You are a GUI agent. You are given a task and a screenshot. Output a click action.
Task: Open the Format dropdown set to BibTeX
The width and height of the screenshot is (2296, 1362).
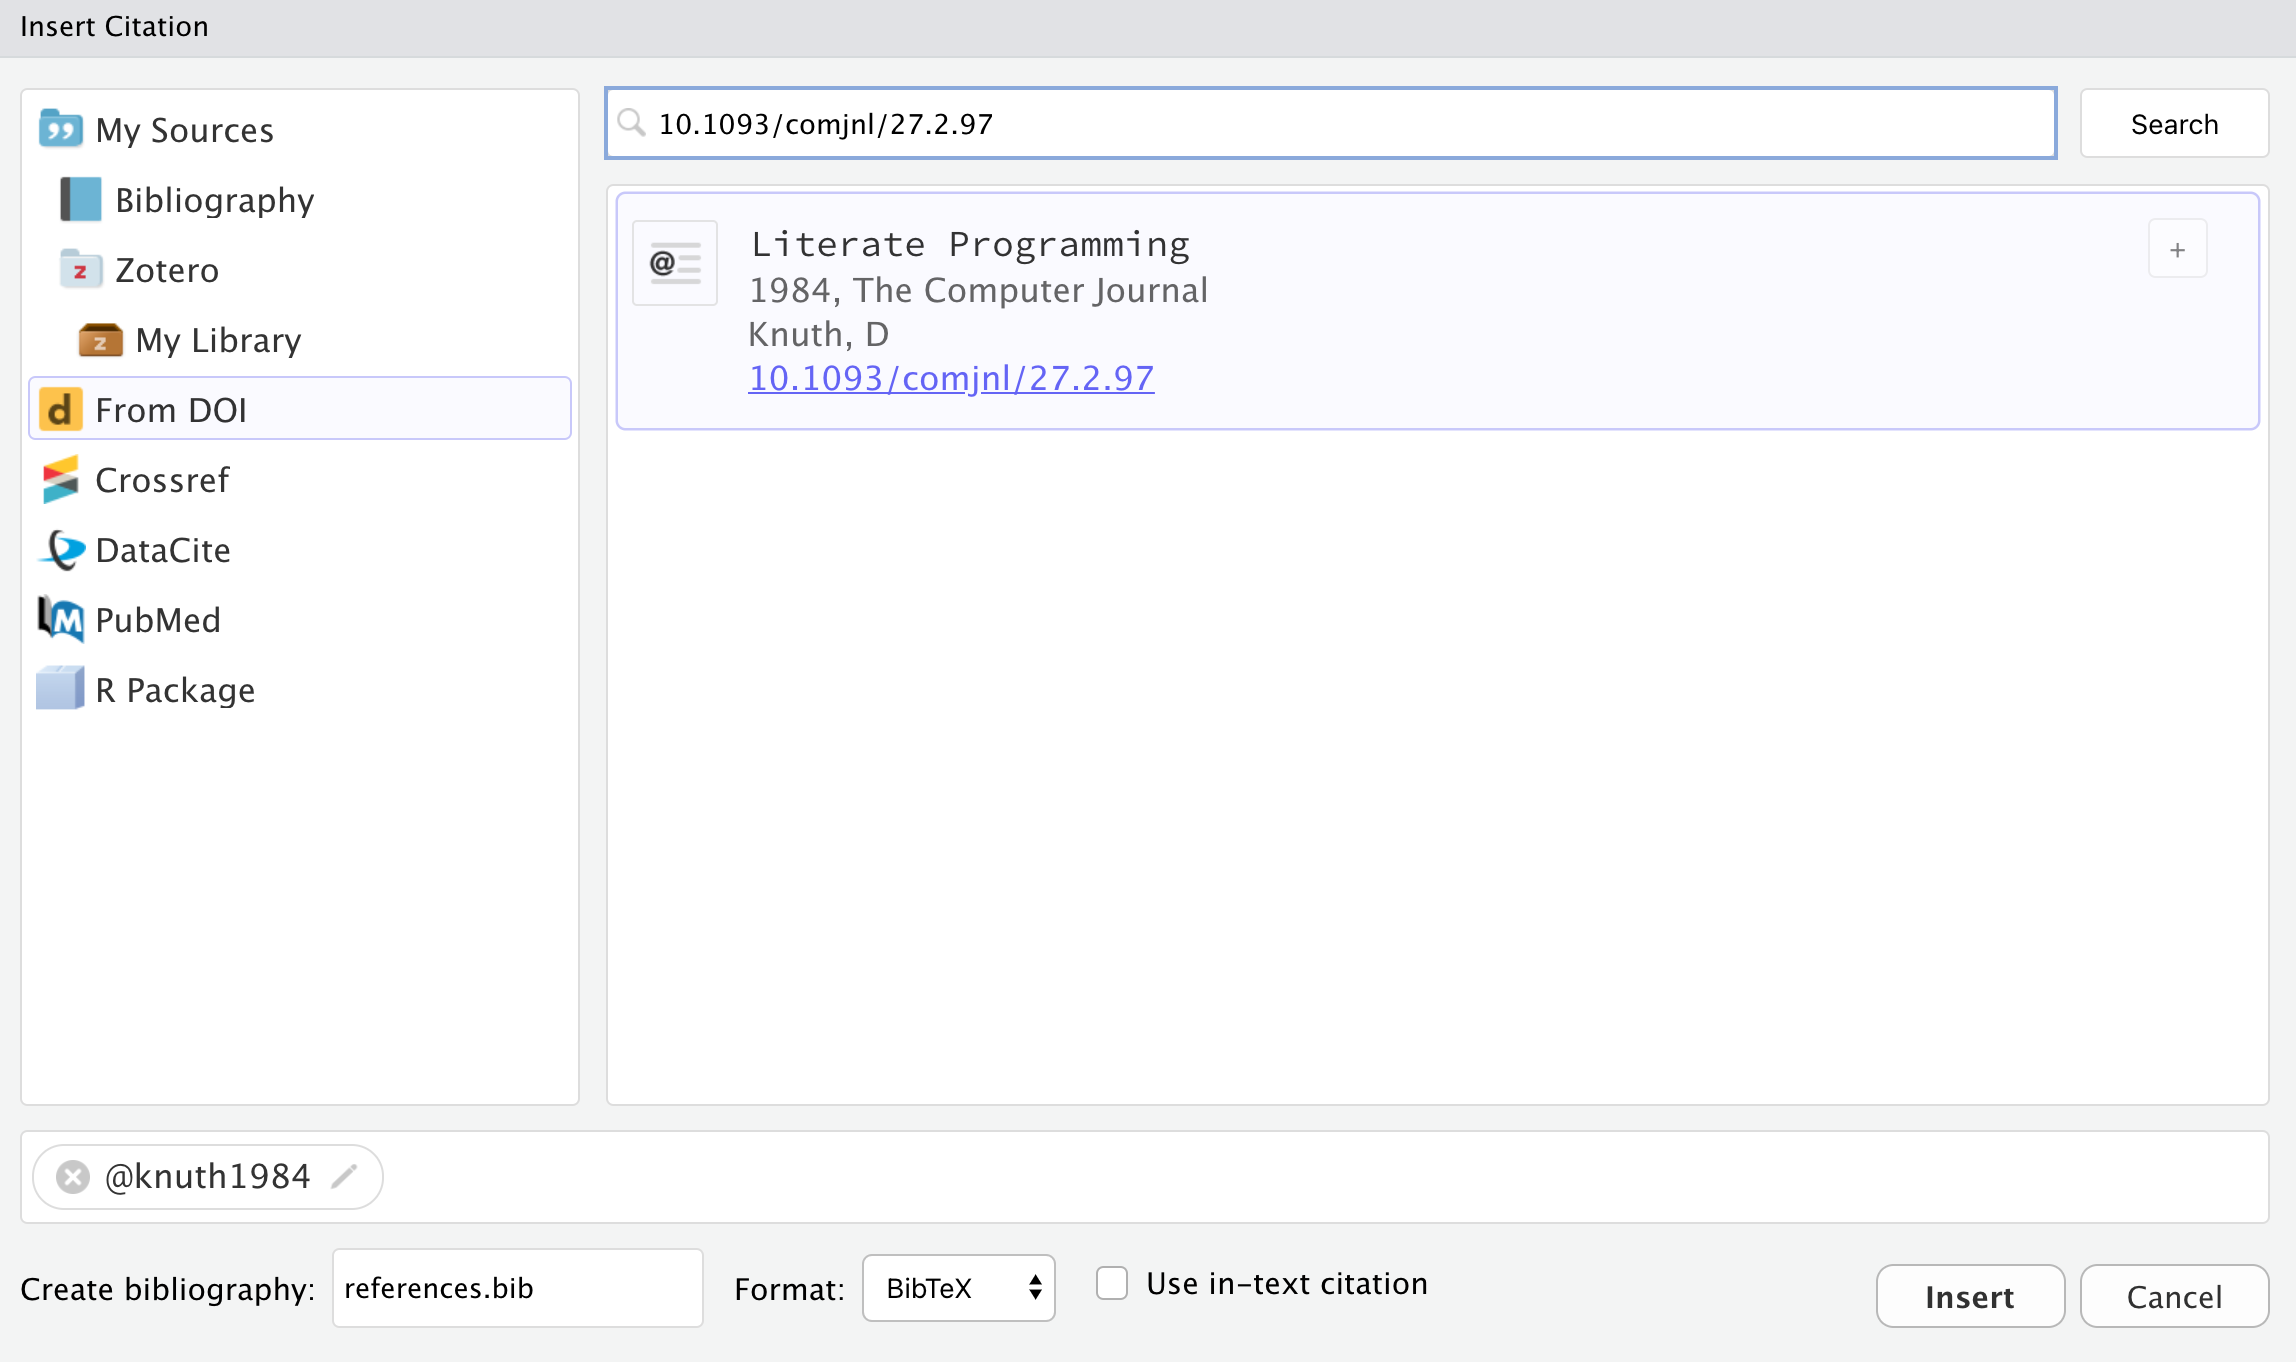(x=957, y=1288)
